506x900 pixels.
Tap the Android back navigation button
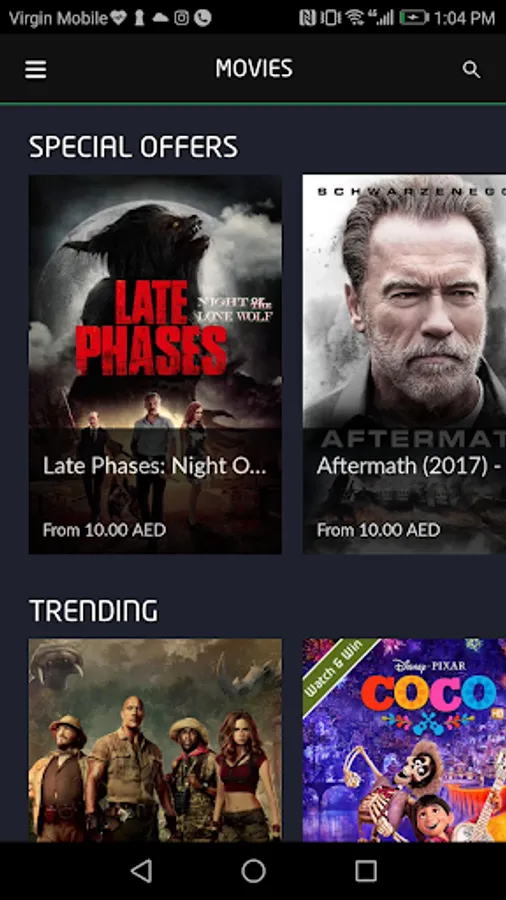pos(141,871)
